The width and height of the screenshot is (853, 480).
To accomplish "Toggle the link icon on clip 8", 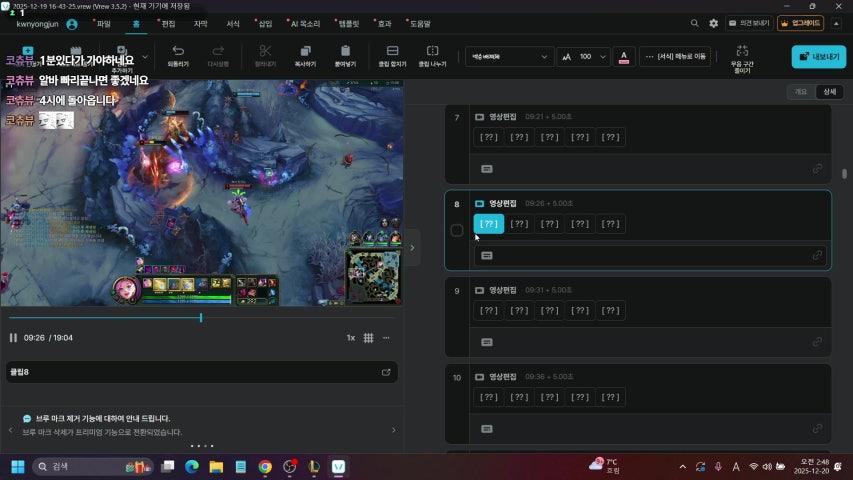I will (x=817, y=256).
